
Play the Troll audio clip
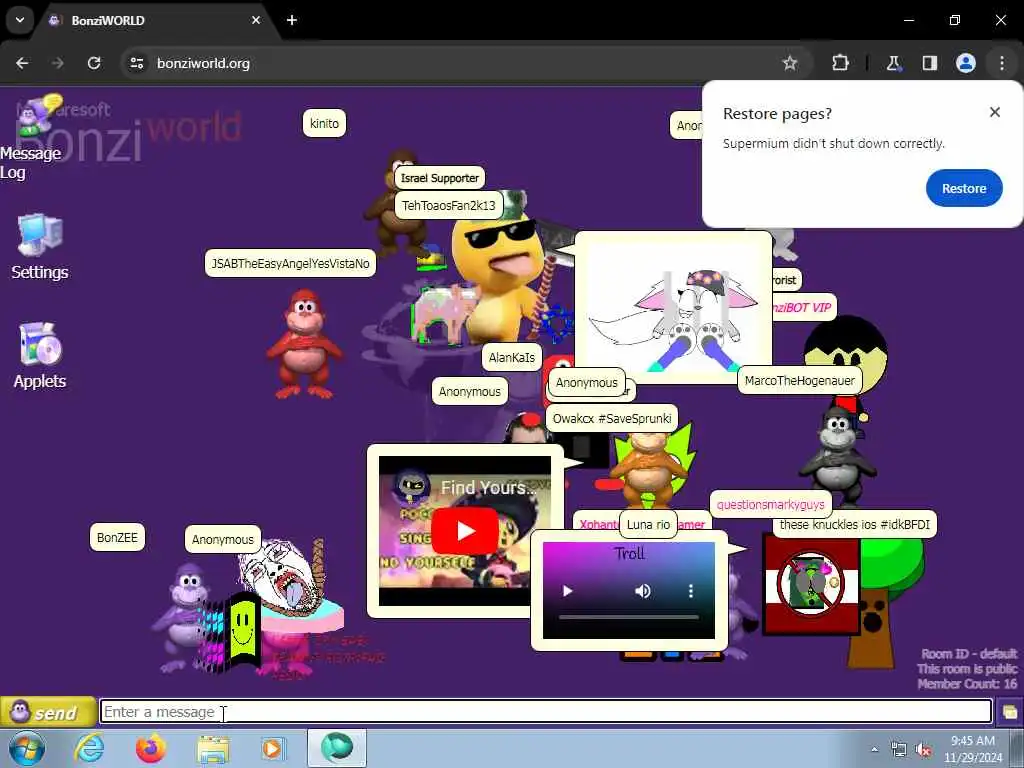point(567,591)
